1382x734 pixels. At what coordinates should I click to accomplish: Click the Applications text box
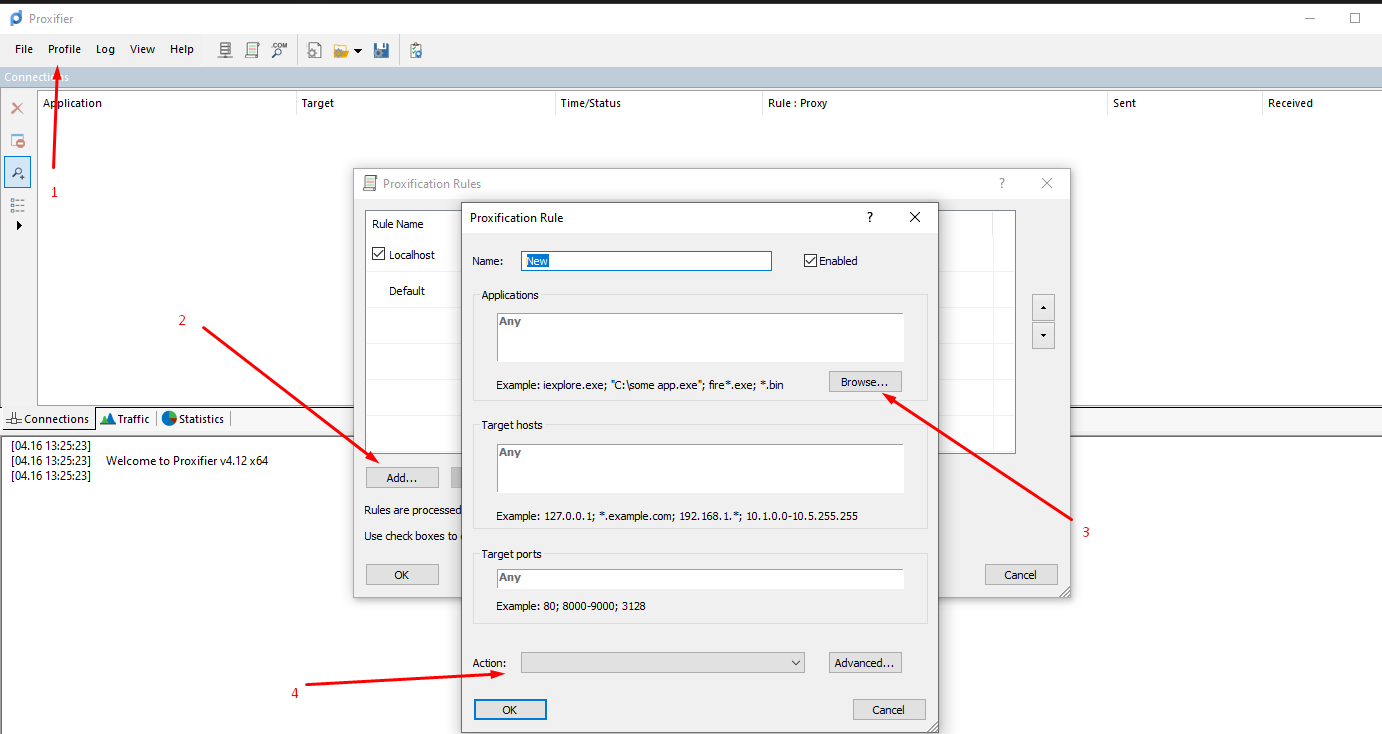pyautogui.click(x=700, y=337)
